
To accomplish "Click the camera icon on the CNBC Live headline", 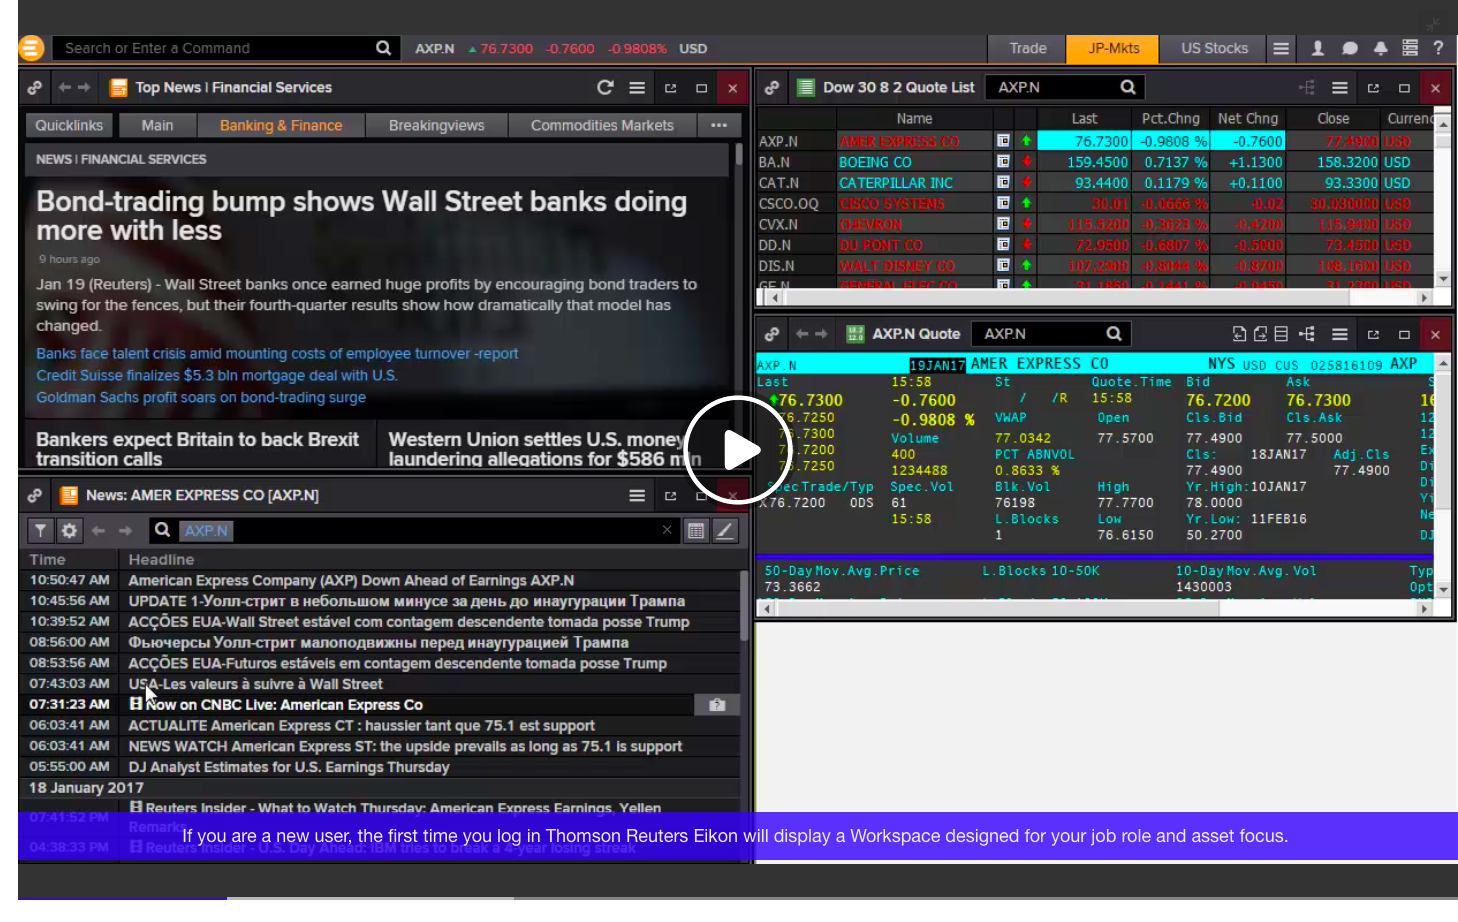I will (717, 705).
